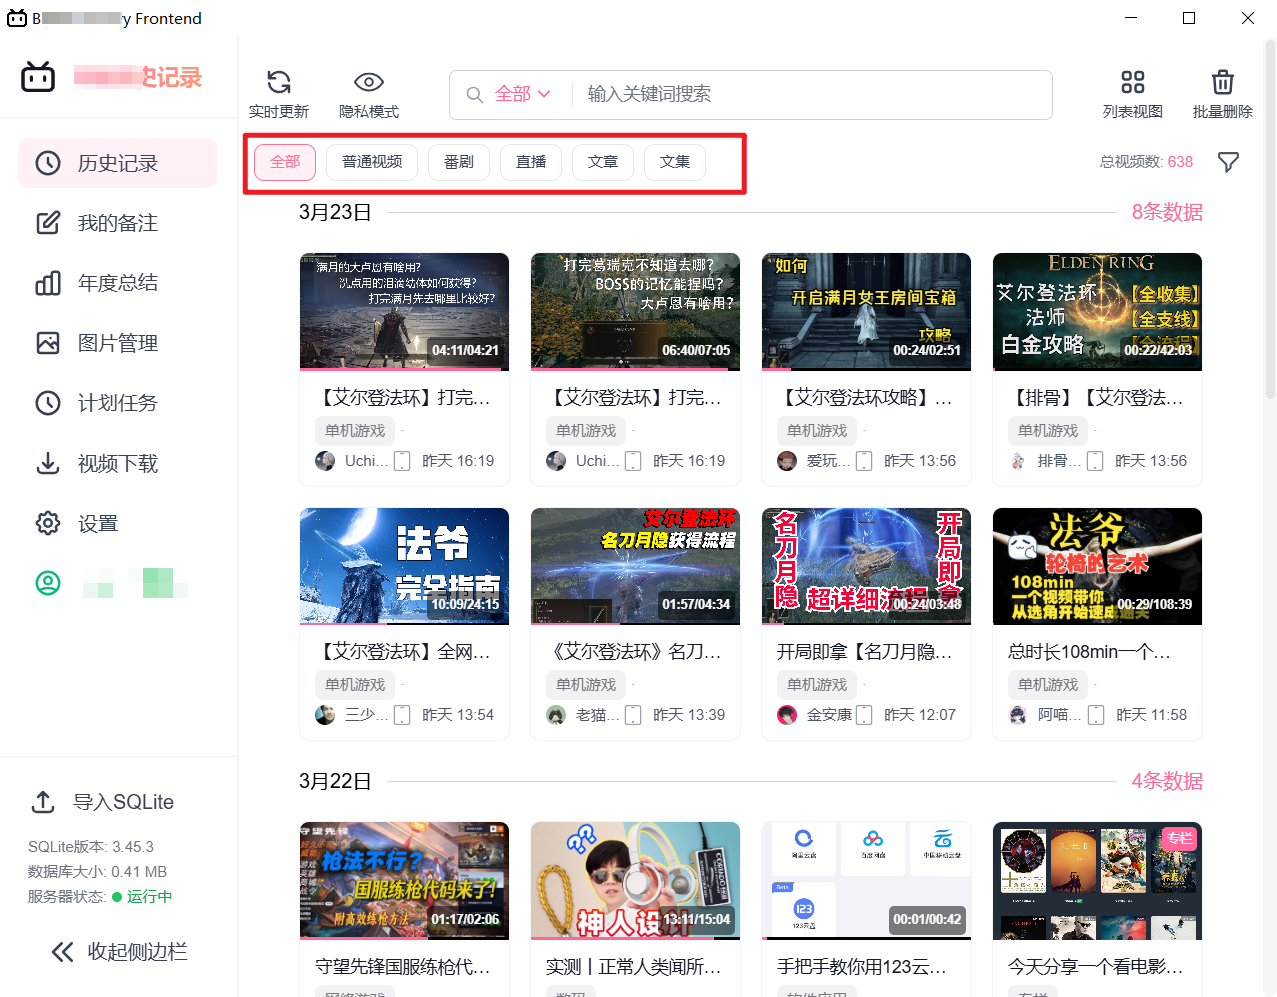The width and height of the screenshot is (1277, 997).
Task: Open Elden Ring 白金攻略 thumbnail
Action: click(x=1097, y=311)
